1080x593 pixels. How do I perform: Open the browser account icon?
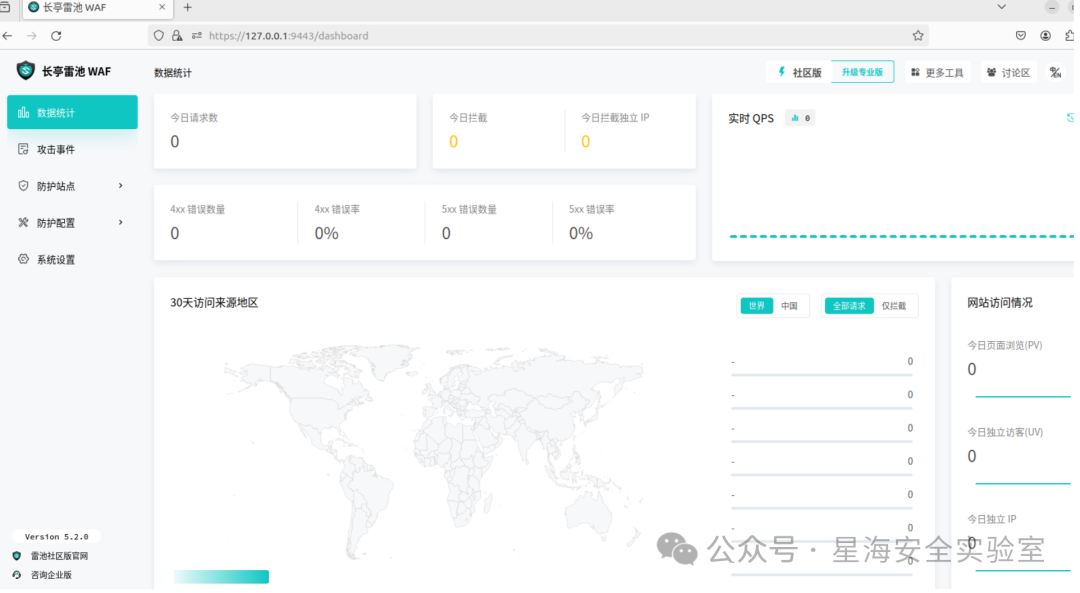click(1046, 36)
